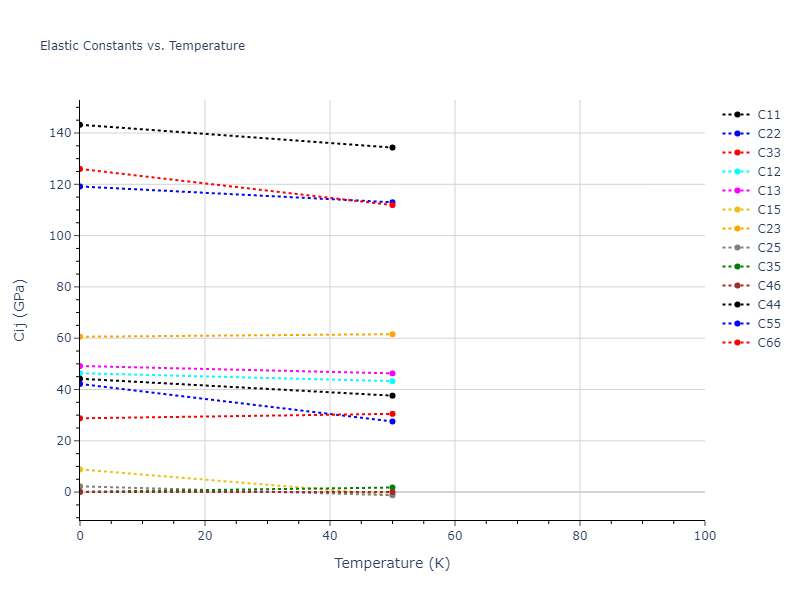Select magenta data point at 50 K

pyautogui.click(x=392, y=374)
